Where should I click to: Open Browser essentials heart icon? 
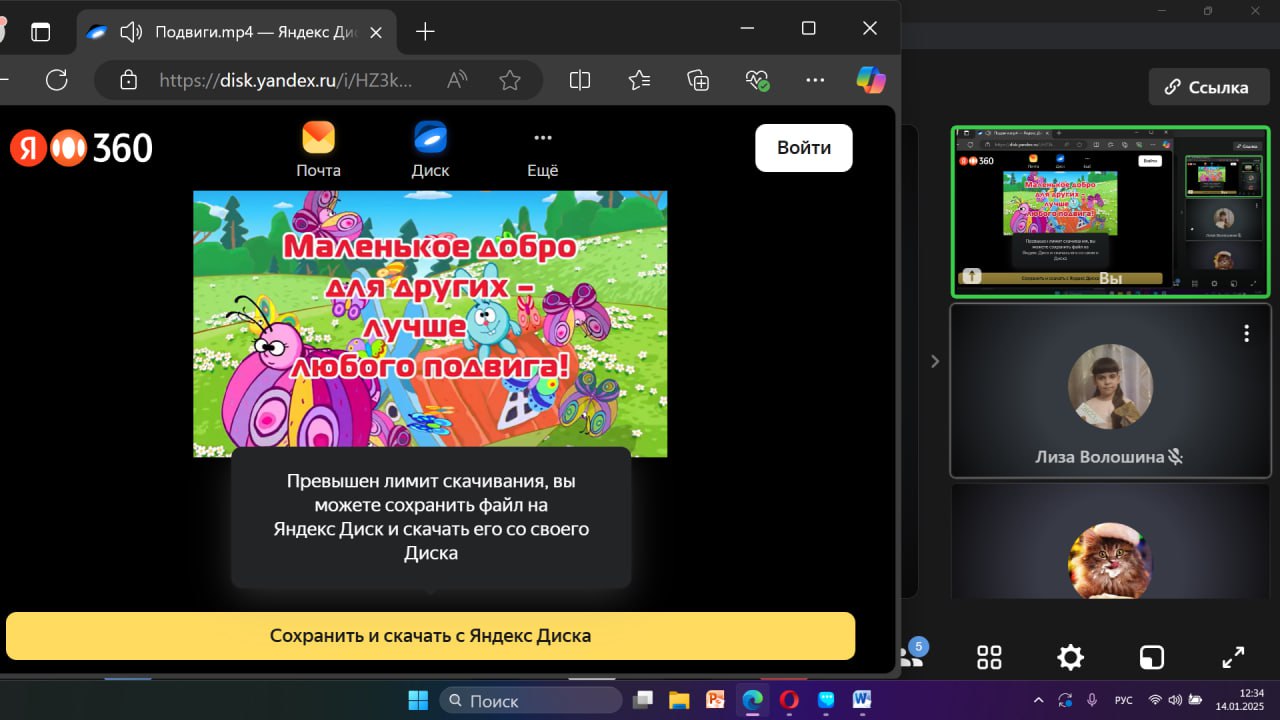(x=757, y=80)
